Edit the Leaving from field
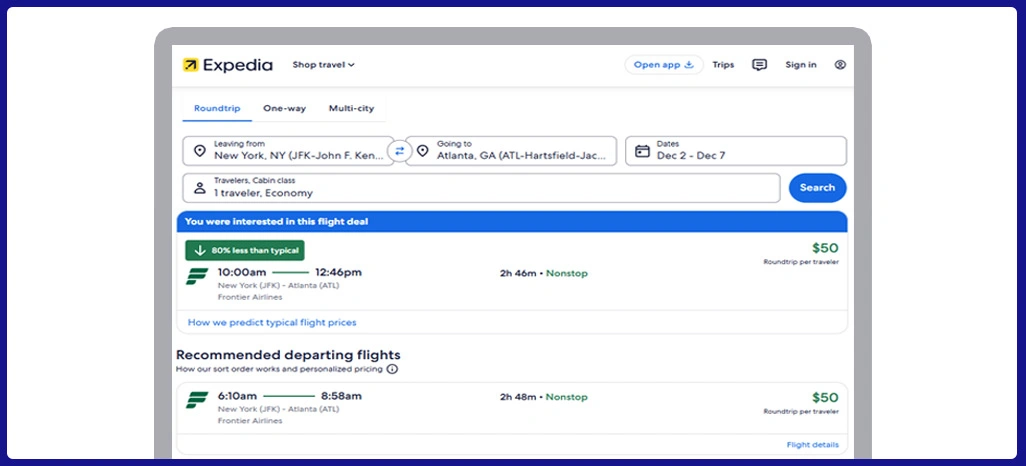 [289, 151]
